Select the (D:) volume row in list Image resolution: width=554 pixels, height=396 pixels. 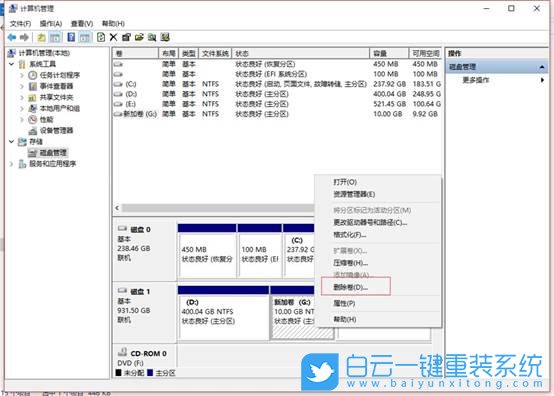click(277, 94)
